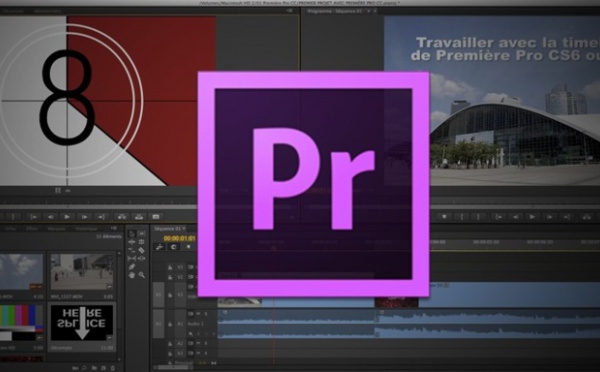Click the Insert button in Source monitor
This screenshot has width=600, height=372.
click(x=122, y=217)
